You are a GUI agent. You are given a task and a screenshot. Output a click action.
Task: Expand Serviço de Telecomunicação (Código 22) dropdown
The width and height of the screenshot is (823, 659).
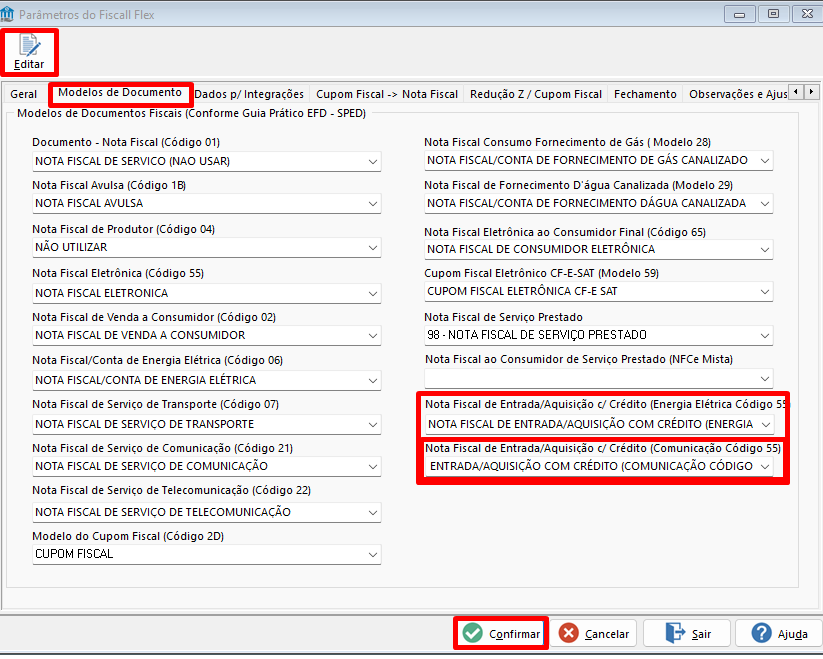click(x=373, y=513)
